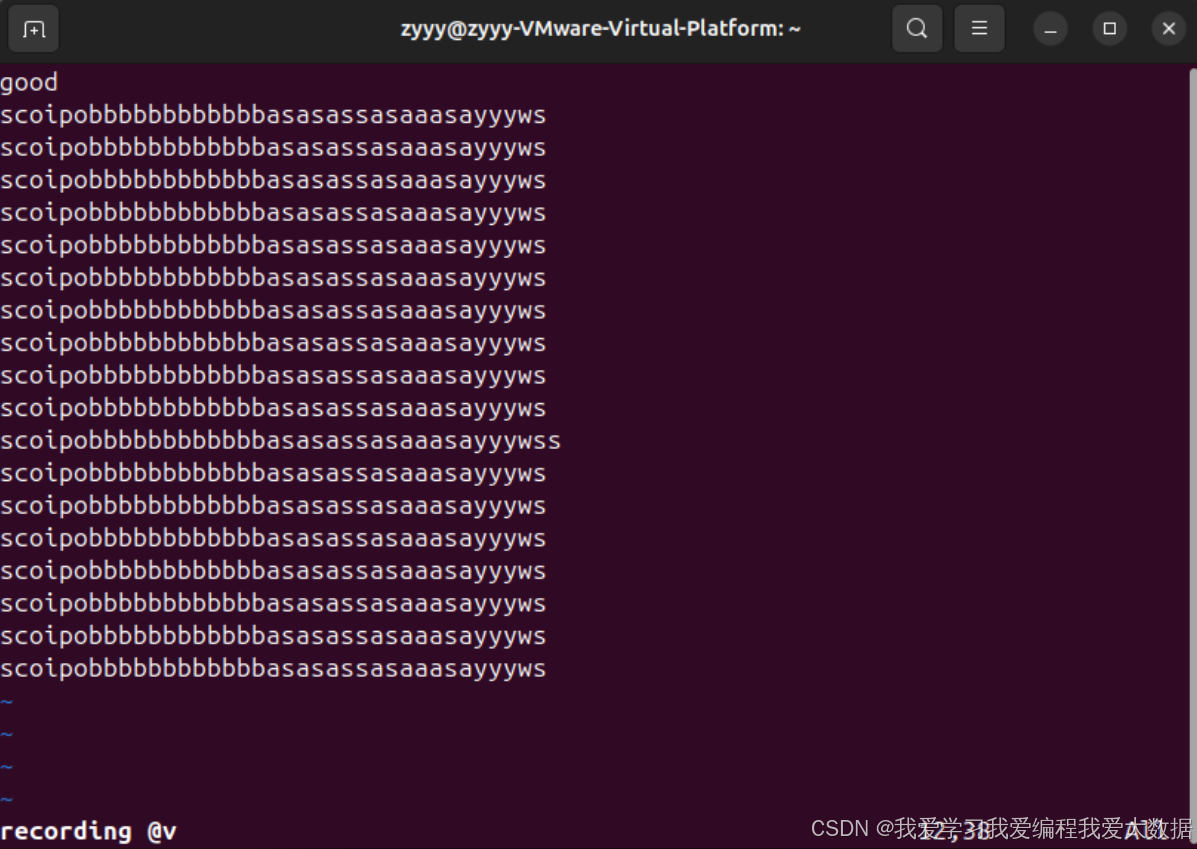1197x849 pixels.
Task: Click the line ending with yyywss
Action: (280, 440)
